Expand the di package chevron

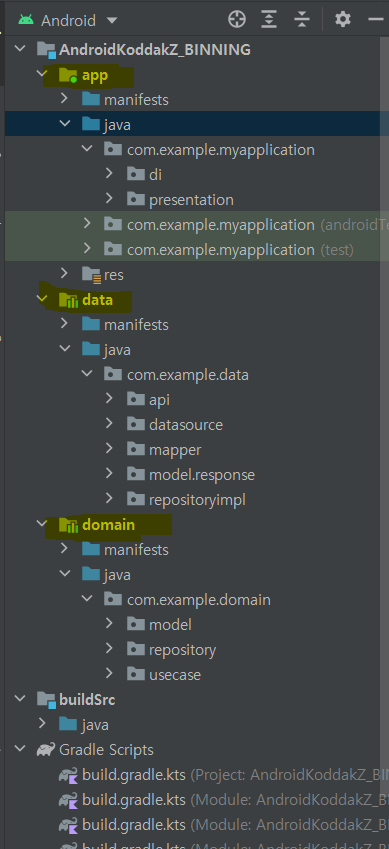(x=109, y=174)
